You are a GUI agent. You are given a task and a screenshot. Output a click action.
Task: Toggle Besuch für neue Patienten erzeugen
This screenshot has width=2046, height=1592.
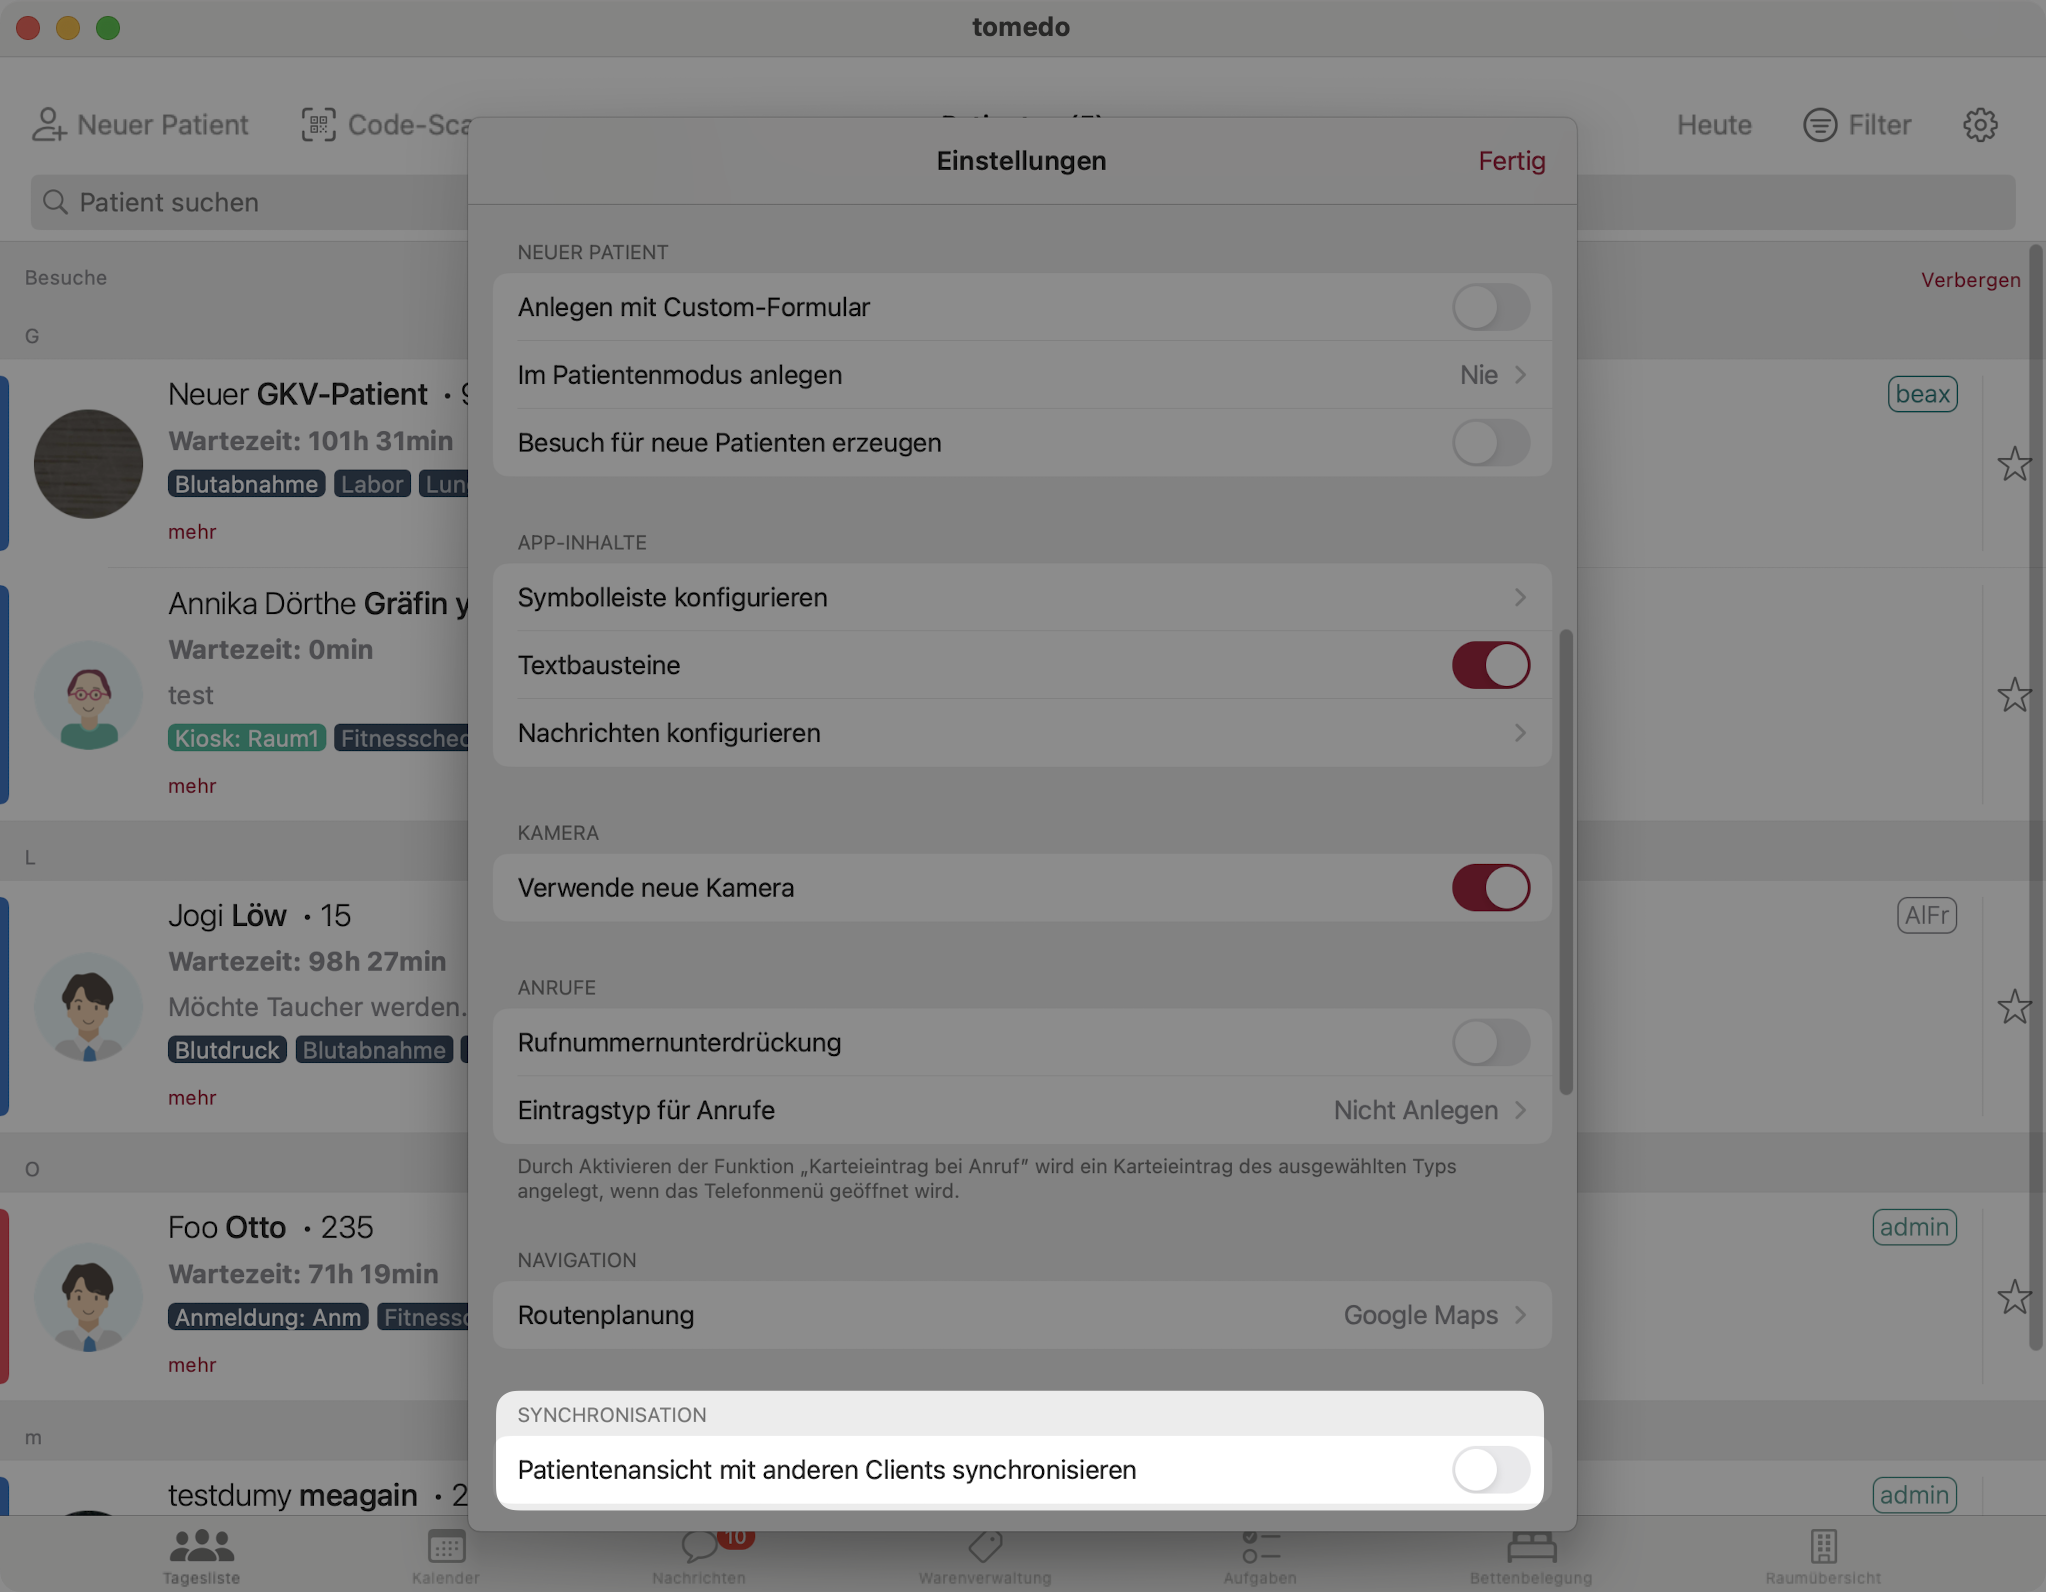pyautogui.click(x=1490, y=443)
